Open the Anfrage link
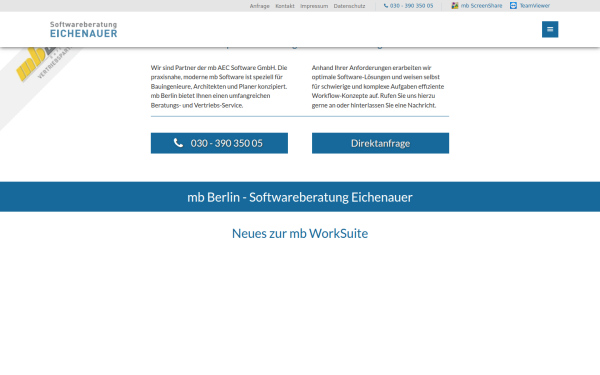 (x=259, y=6)
